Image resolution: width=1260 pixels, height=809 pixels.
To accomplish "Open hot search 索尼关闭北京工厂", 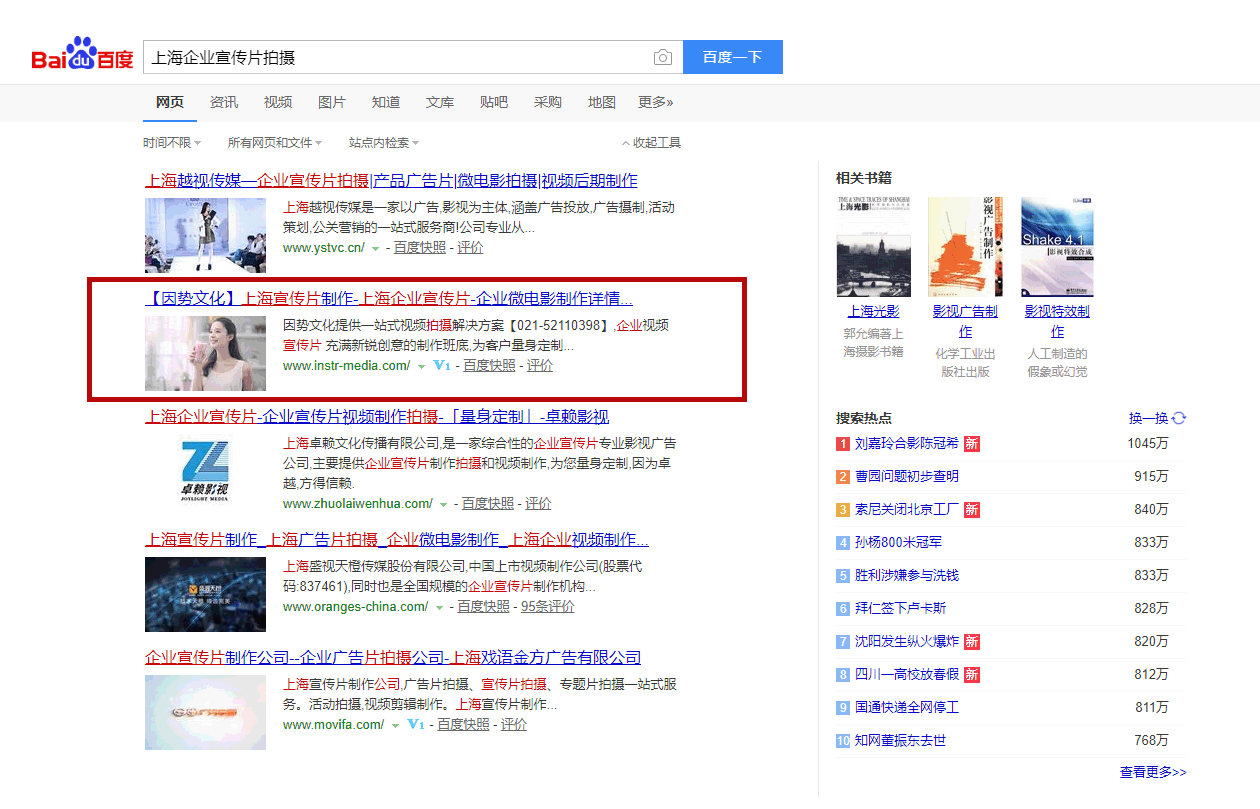I will 906,509.
